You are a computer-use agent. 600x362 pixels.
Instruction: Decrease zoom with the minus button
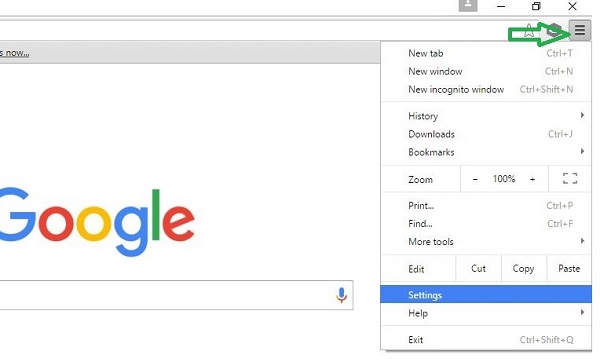click(x=475, y=179)
